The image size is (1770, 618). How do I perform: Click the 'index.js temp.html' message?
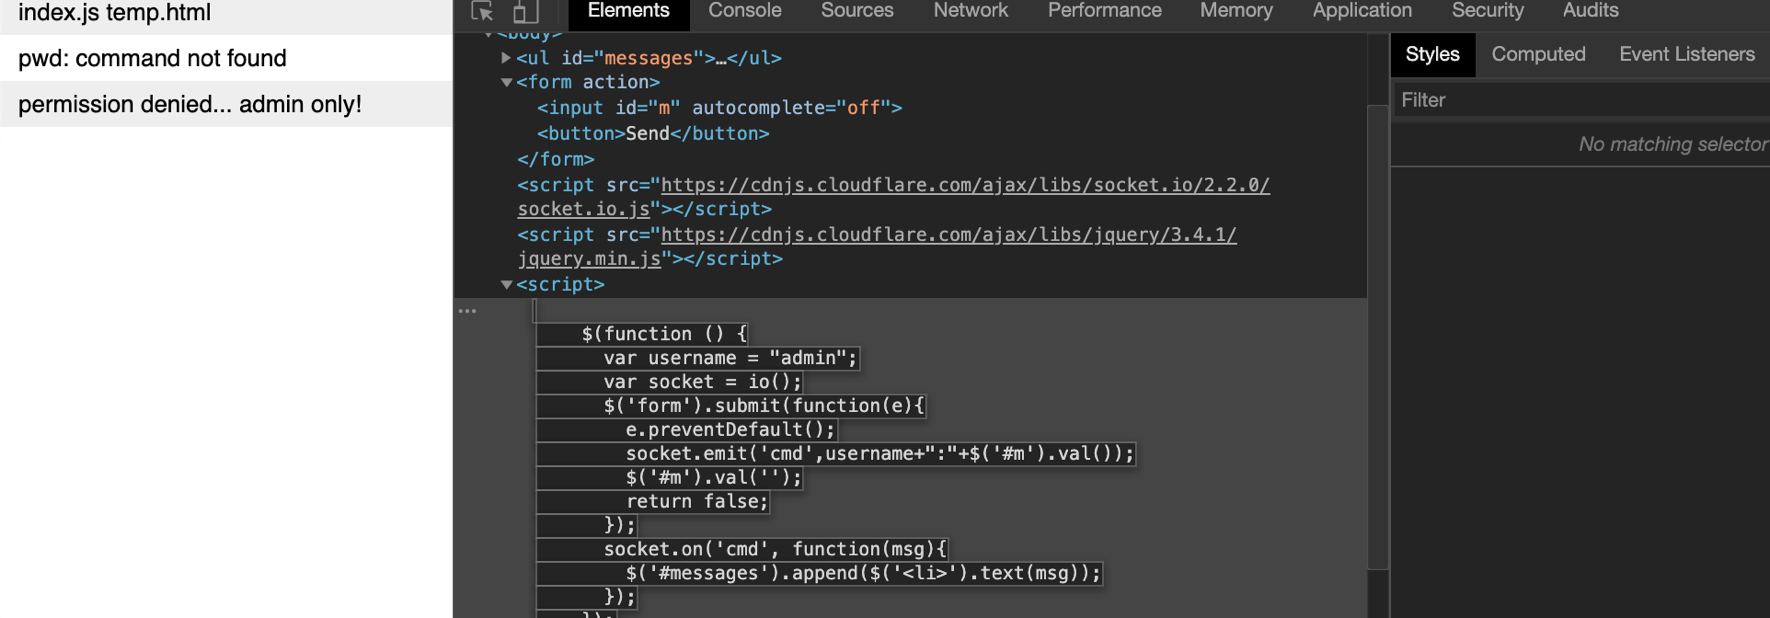(226, 14)
